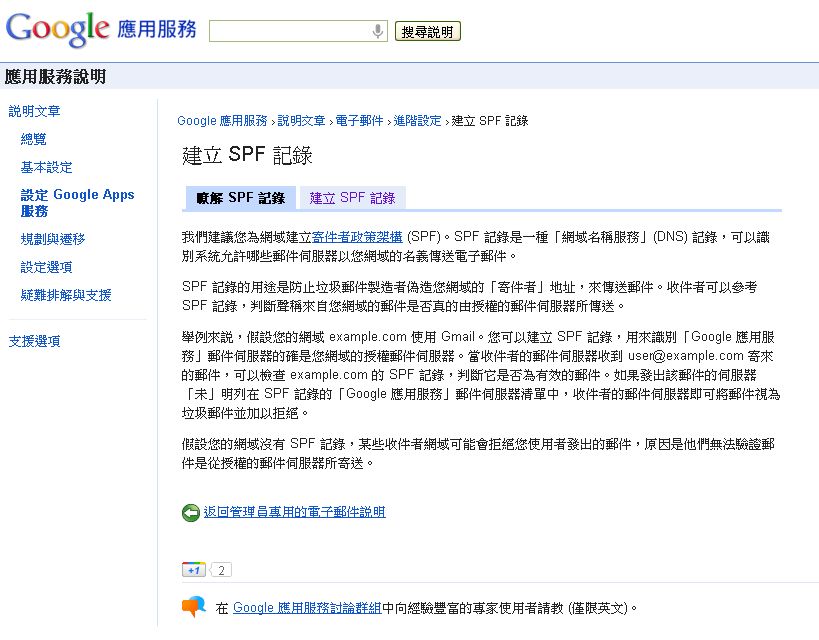819x640 pixels.
Task: Select 疑難排解與支援 in the sidebar
Action: [x=66, y=295]
